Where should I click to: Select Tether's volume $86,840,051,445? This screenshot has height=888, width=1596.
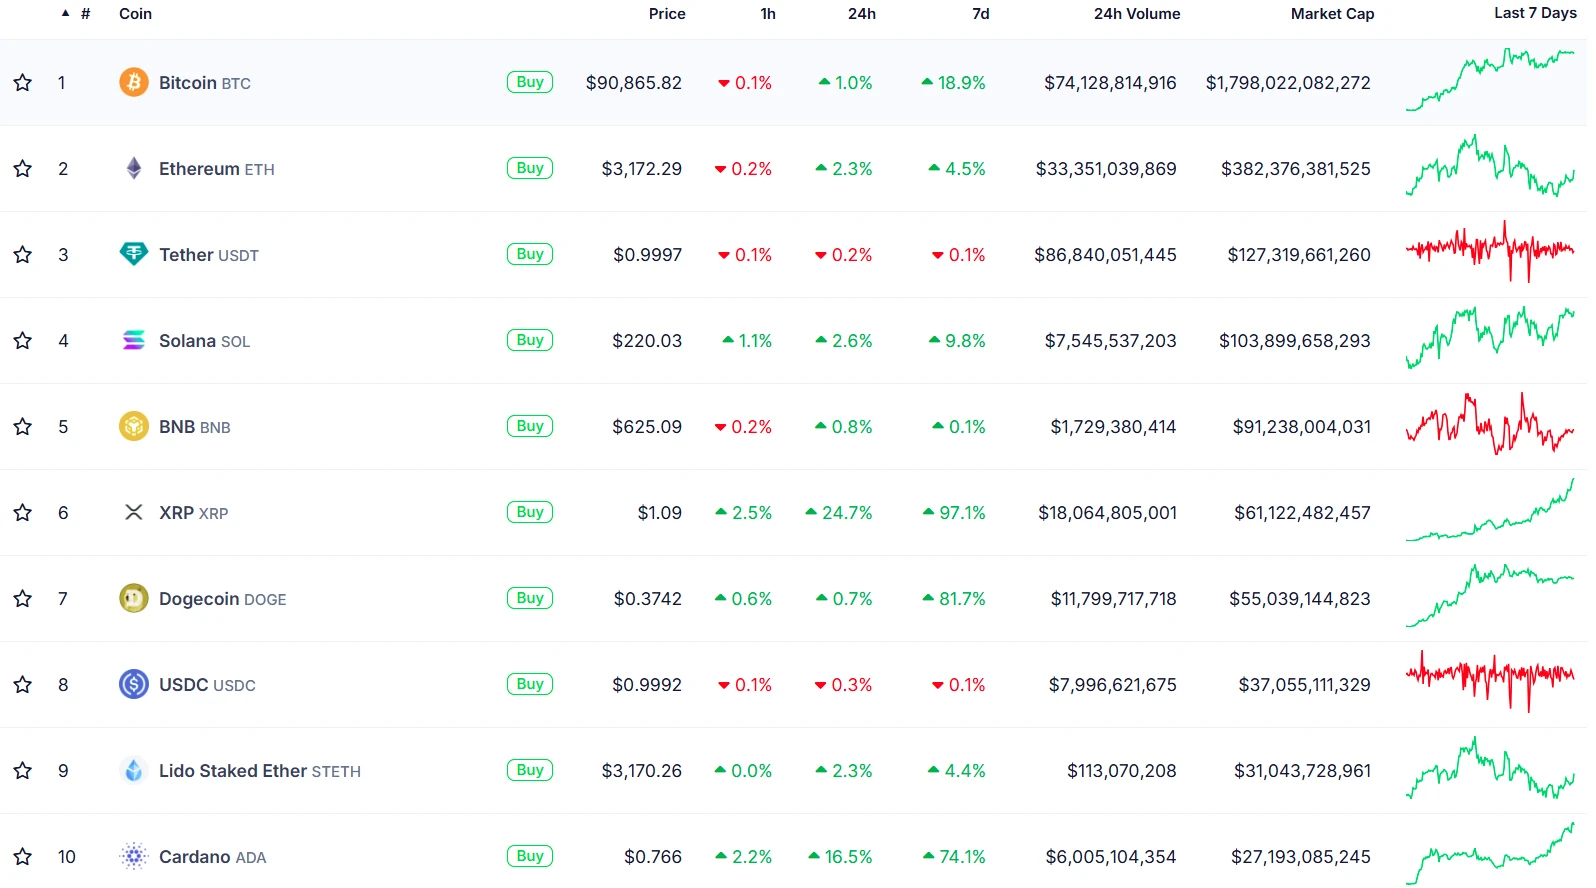[x=1105, y=255]
